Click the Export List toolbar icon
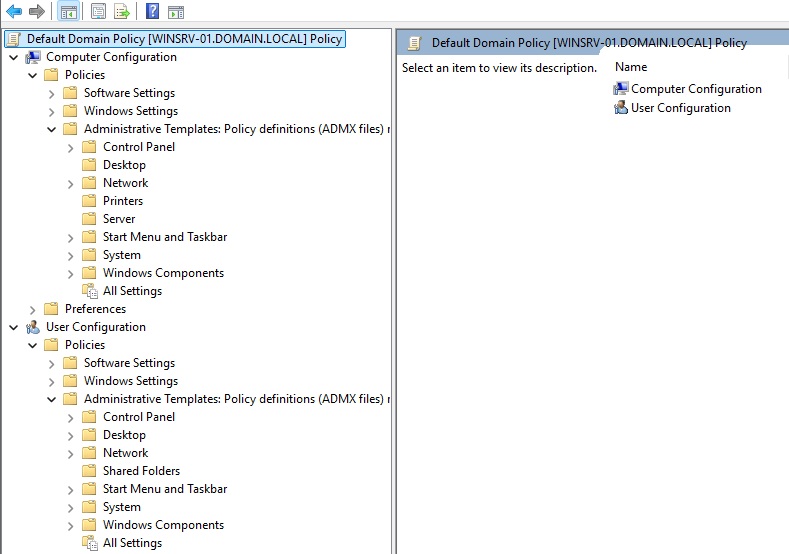789x554 pixels. [122, 12]
